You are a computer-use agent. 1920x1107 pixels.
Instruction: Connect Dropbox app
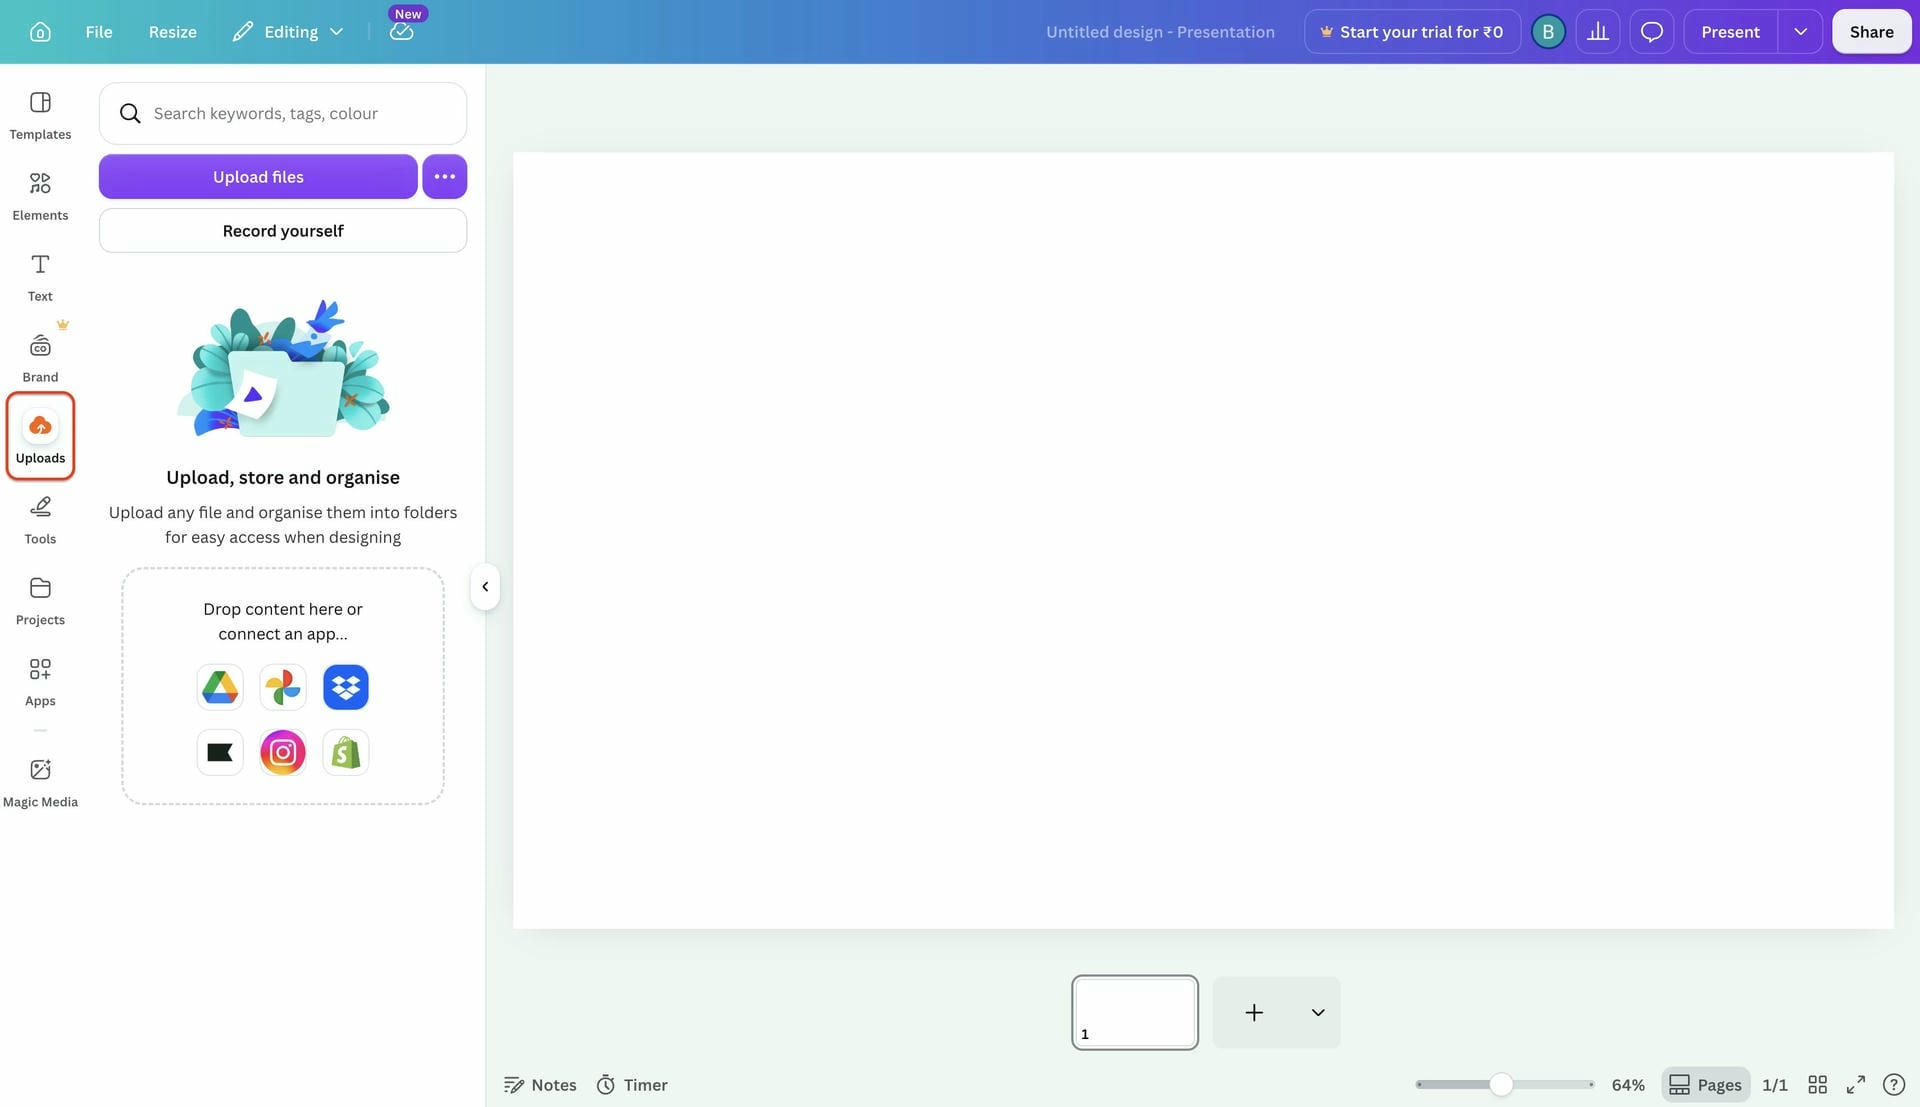tap(346, 687)
